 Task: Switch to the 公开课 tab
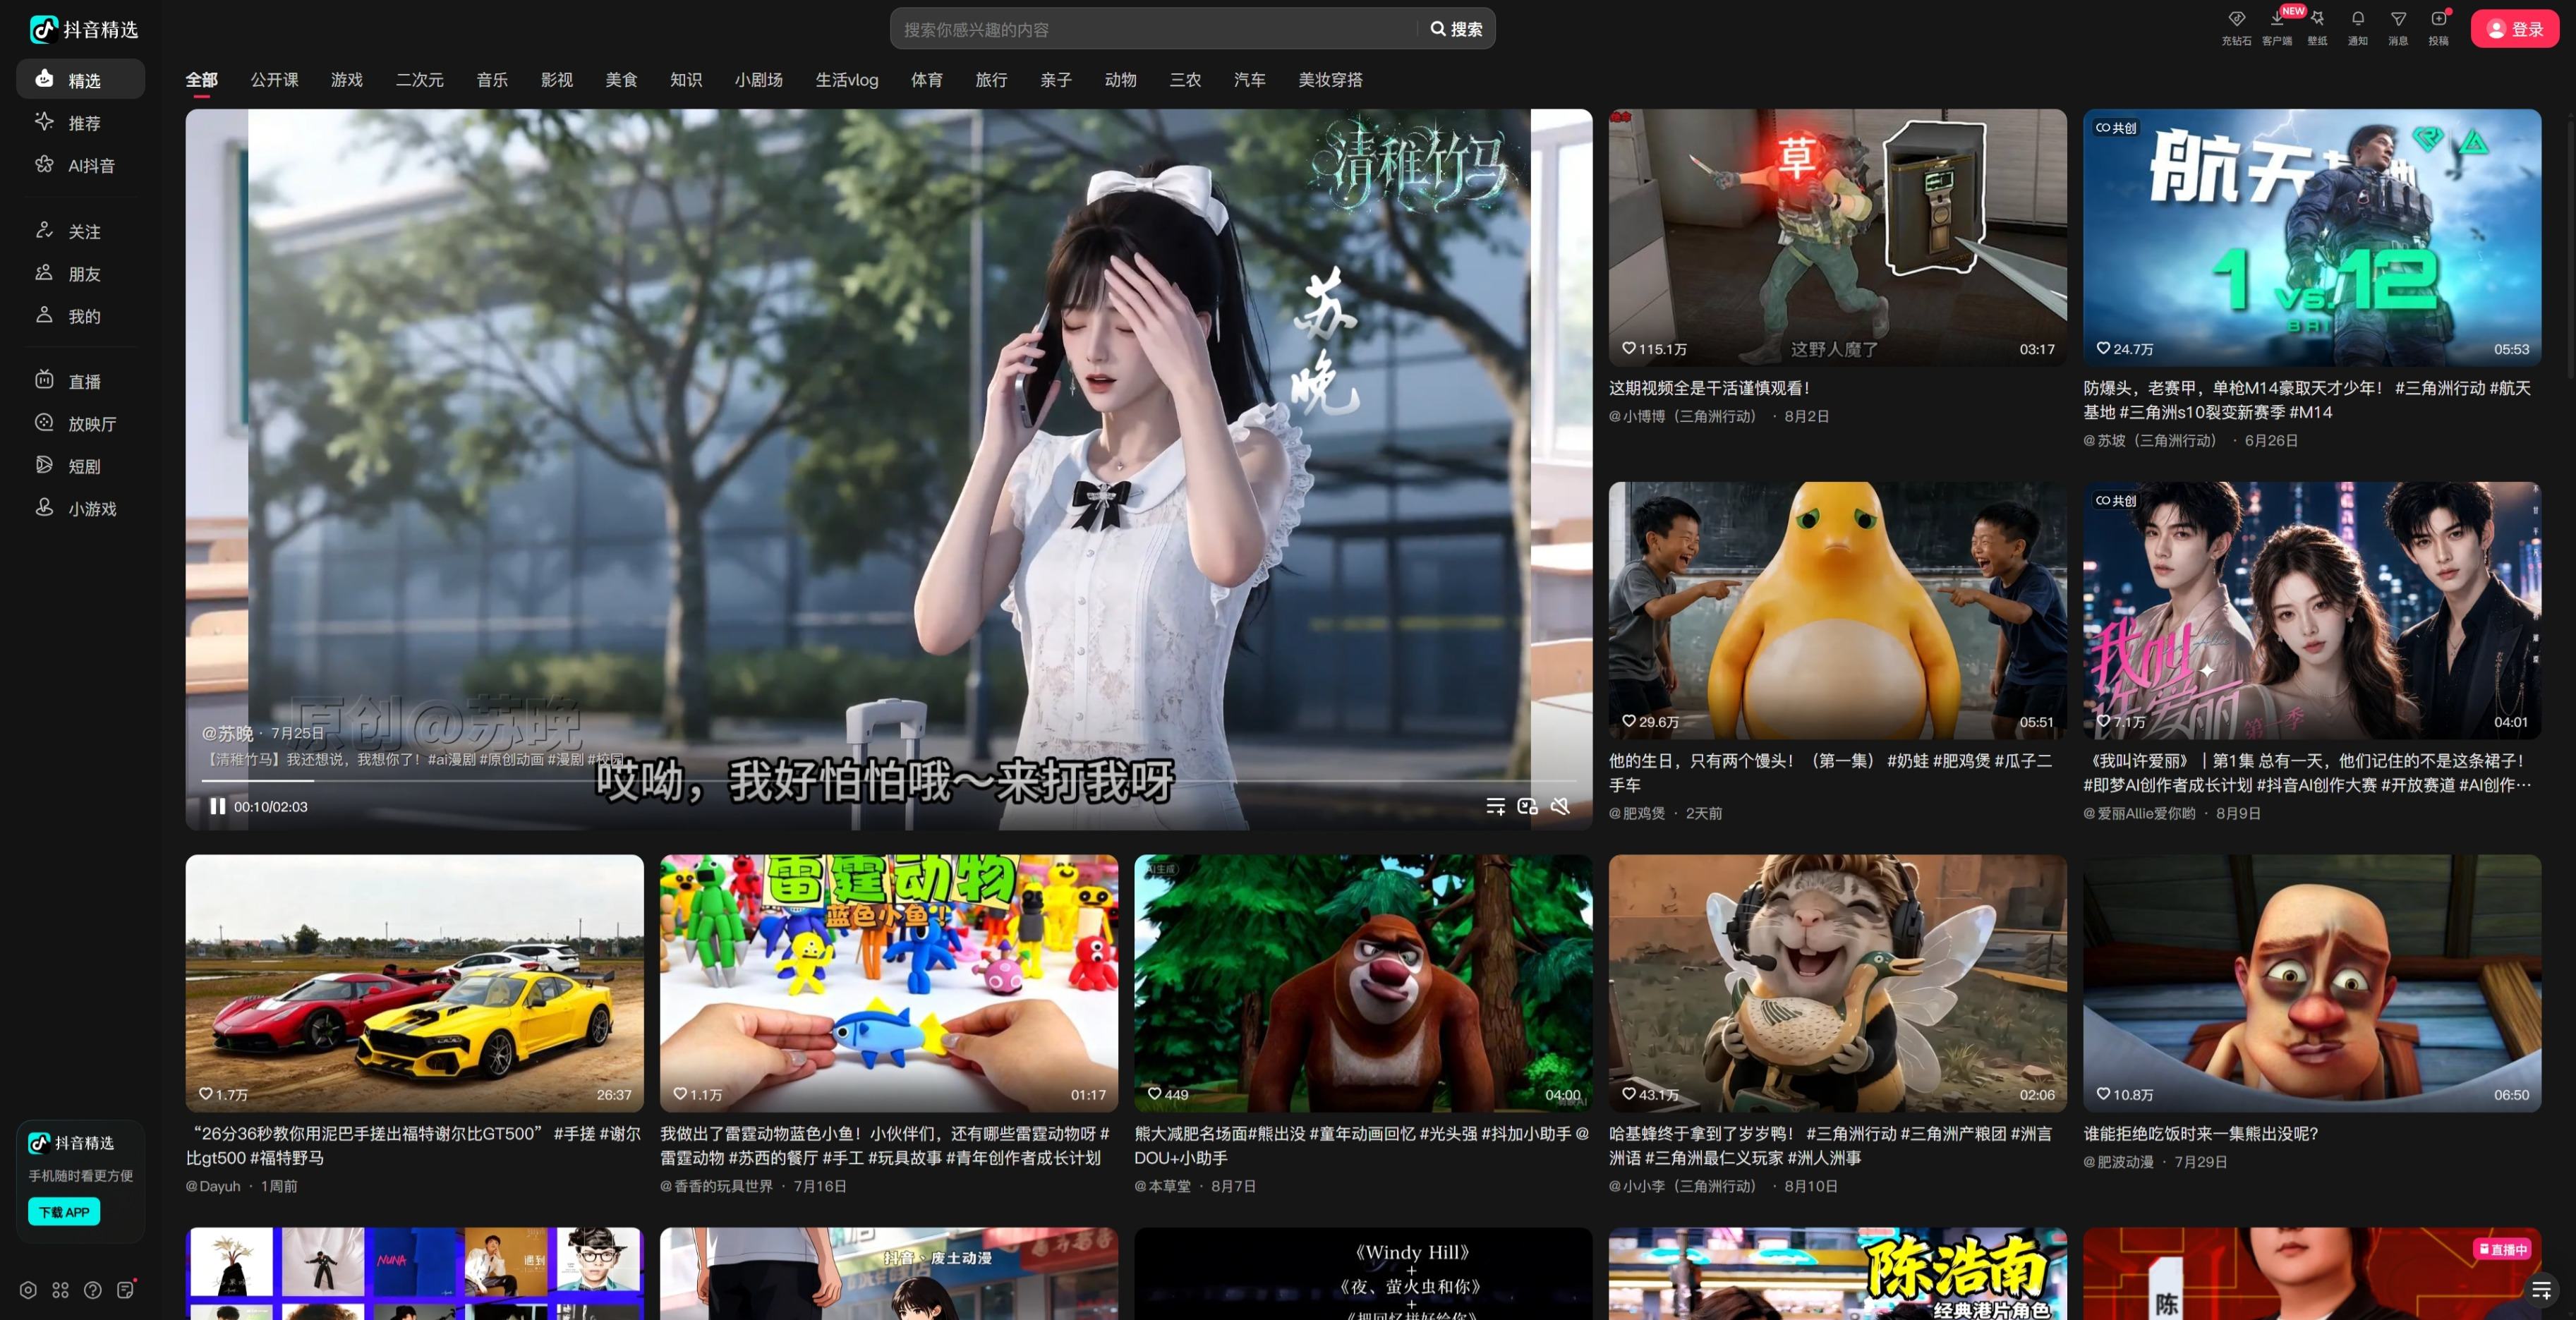point(274,80)
